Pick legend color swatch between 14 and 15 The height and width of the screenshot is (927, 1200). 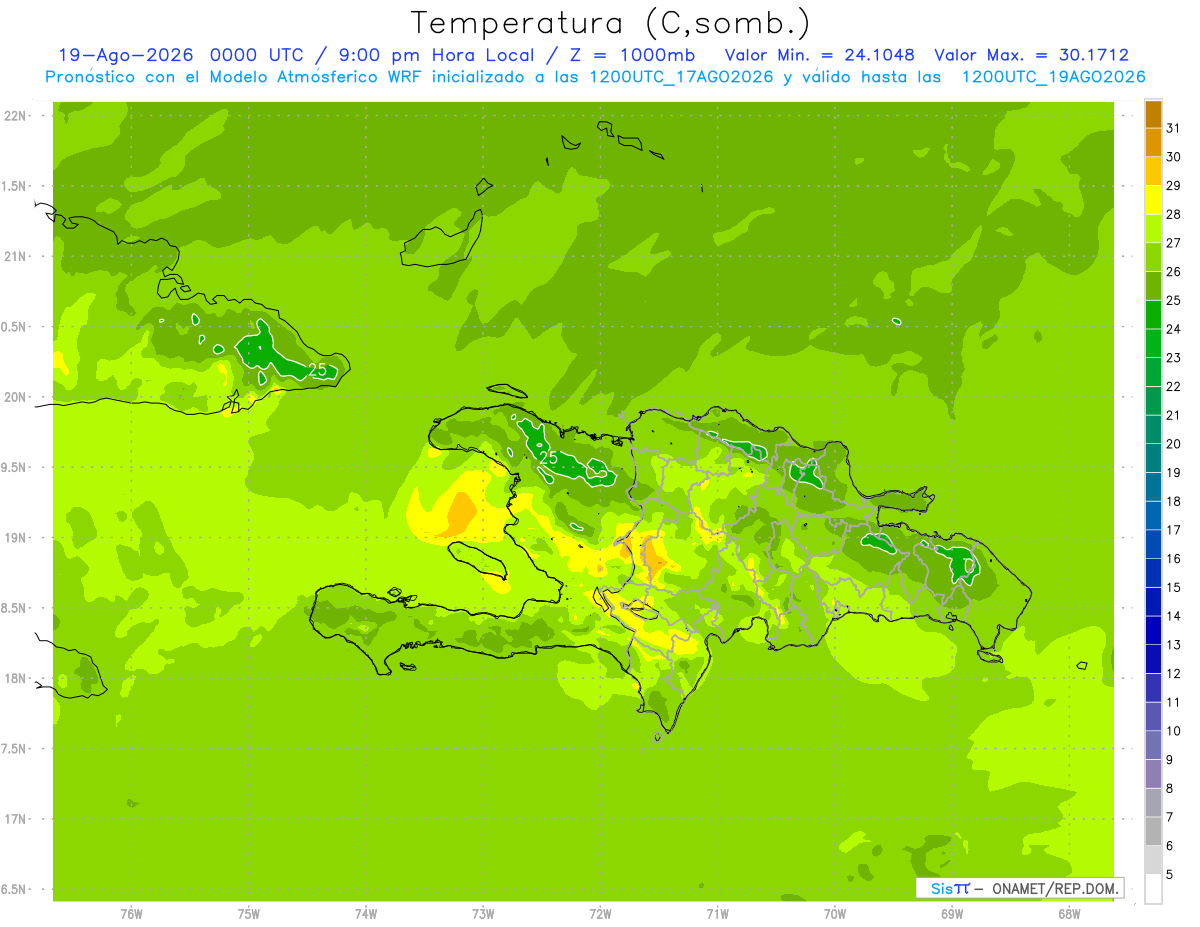pyautogui.click(x=1153, y=602)
